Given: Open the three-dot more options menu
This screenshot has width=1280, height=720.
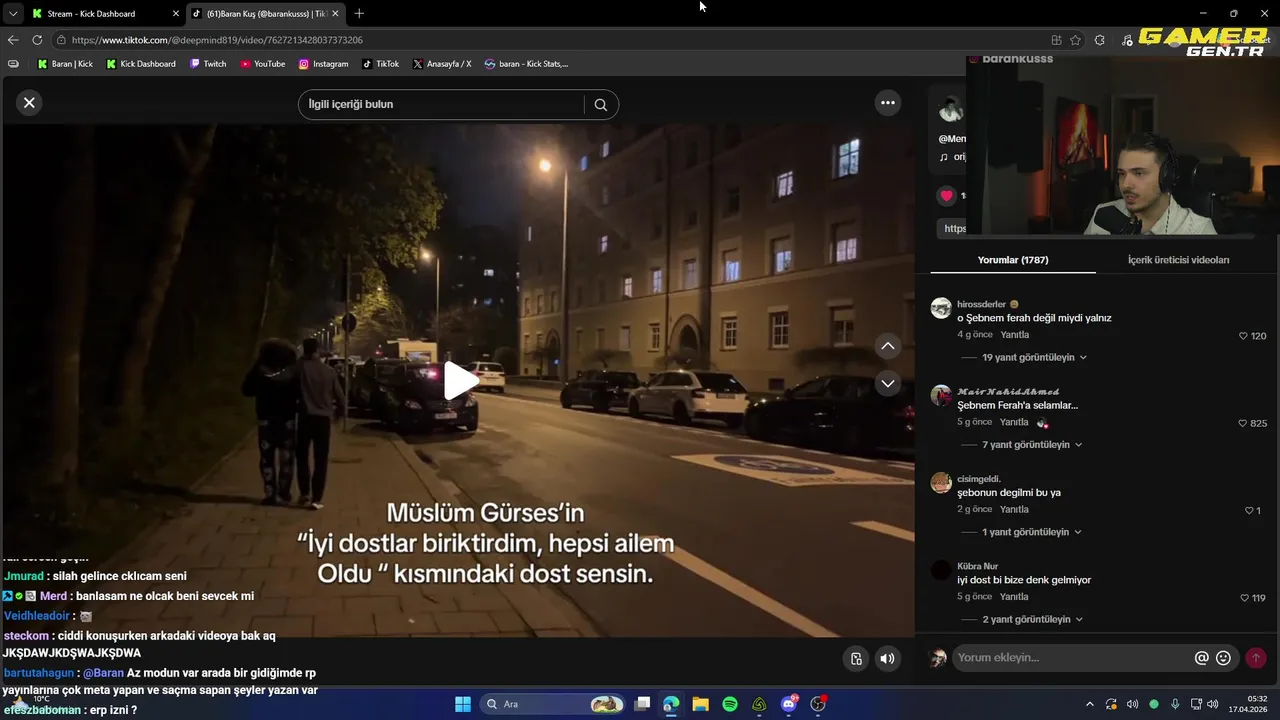Looking at the screenshot, I should (x=887, y=102).
